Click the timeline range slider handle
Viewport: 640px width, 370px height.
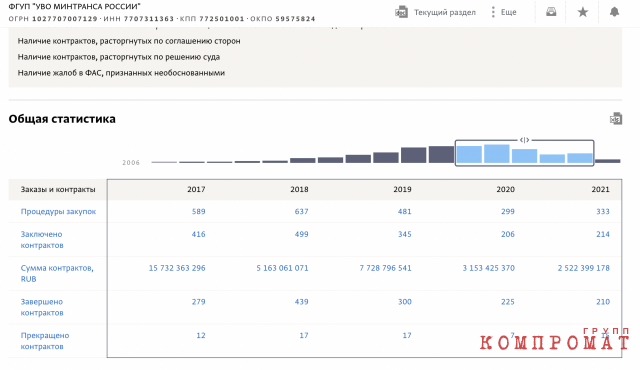click(524, 140)
